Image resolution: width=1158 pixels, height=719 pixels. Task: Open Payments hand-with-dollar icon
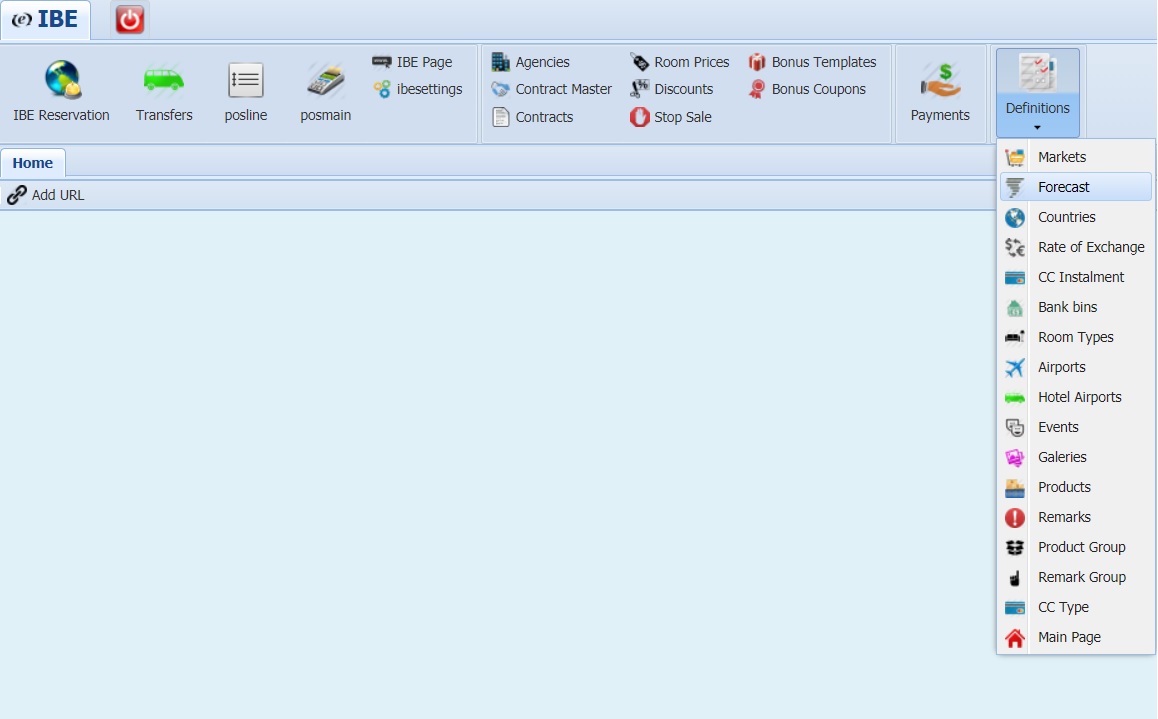coord(939,80)
